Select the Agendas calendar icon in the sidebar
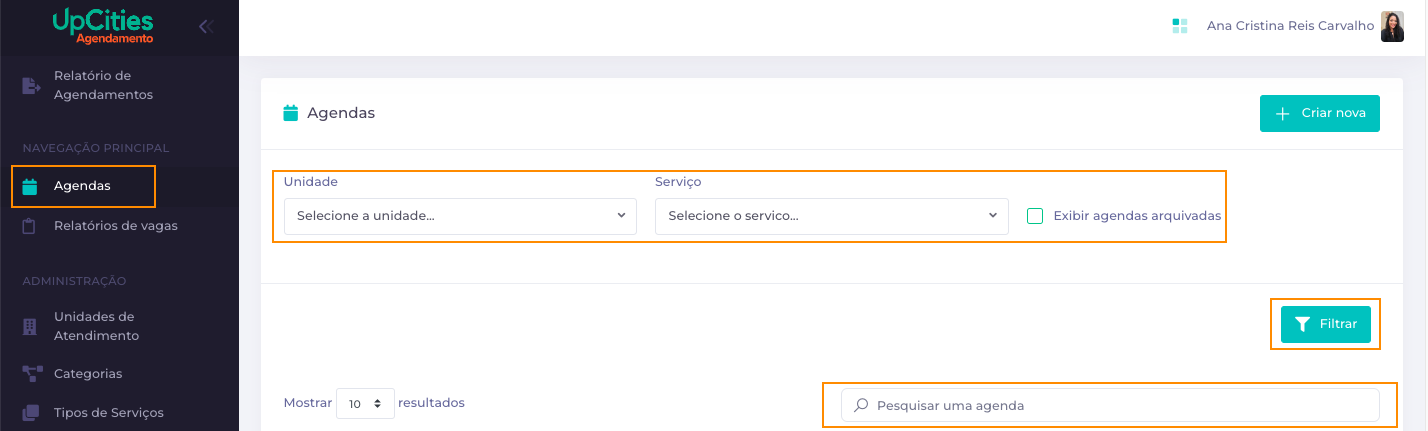The width and height of the screenshot is (1428, 431). click(30, 186)
